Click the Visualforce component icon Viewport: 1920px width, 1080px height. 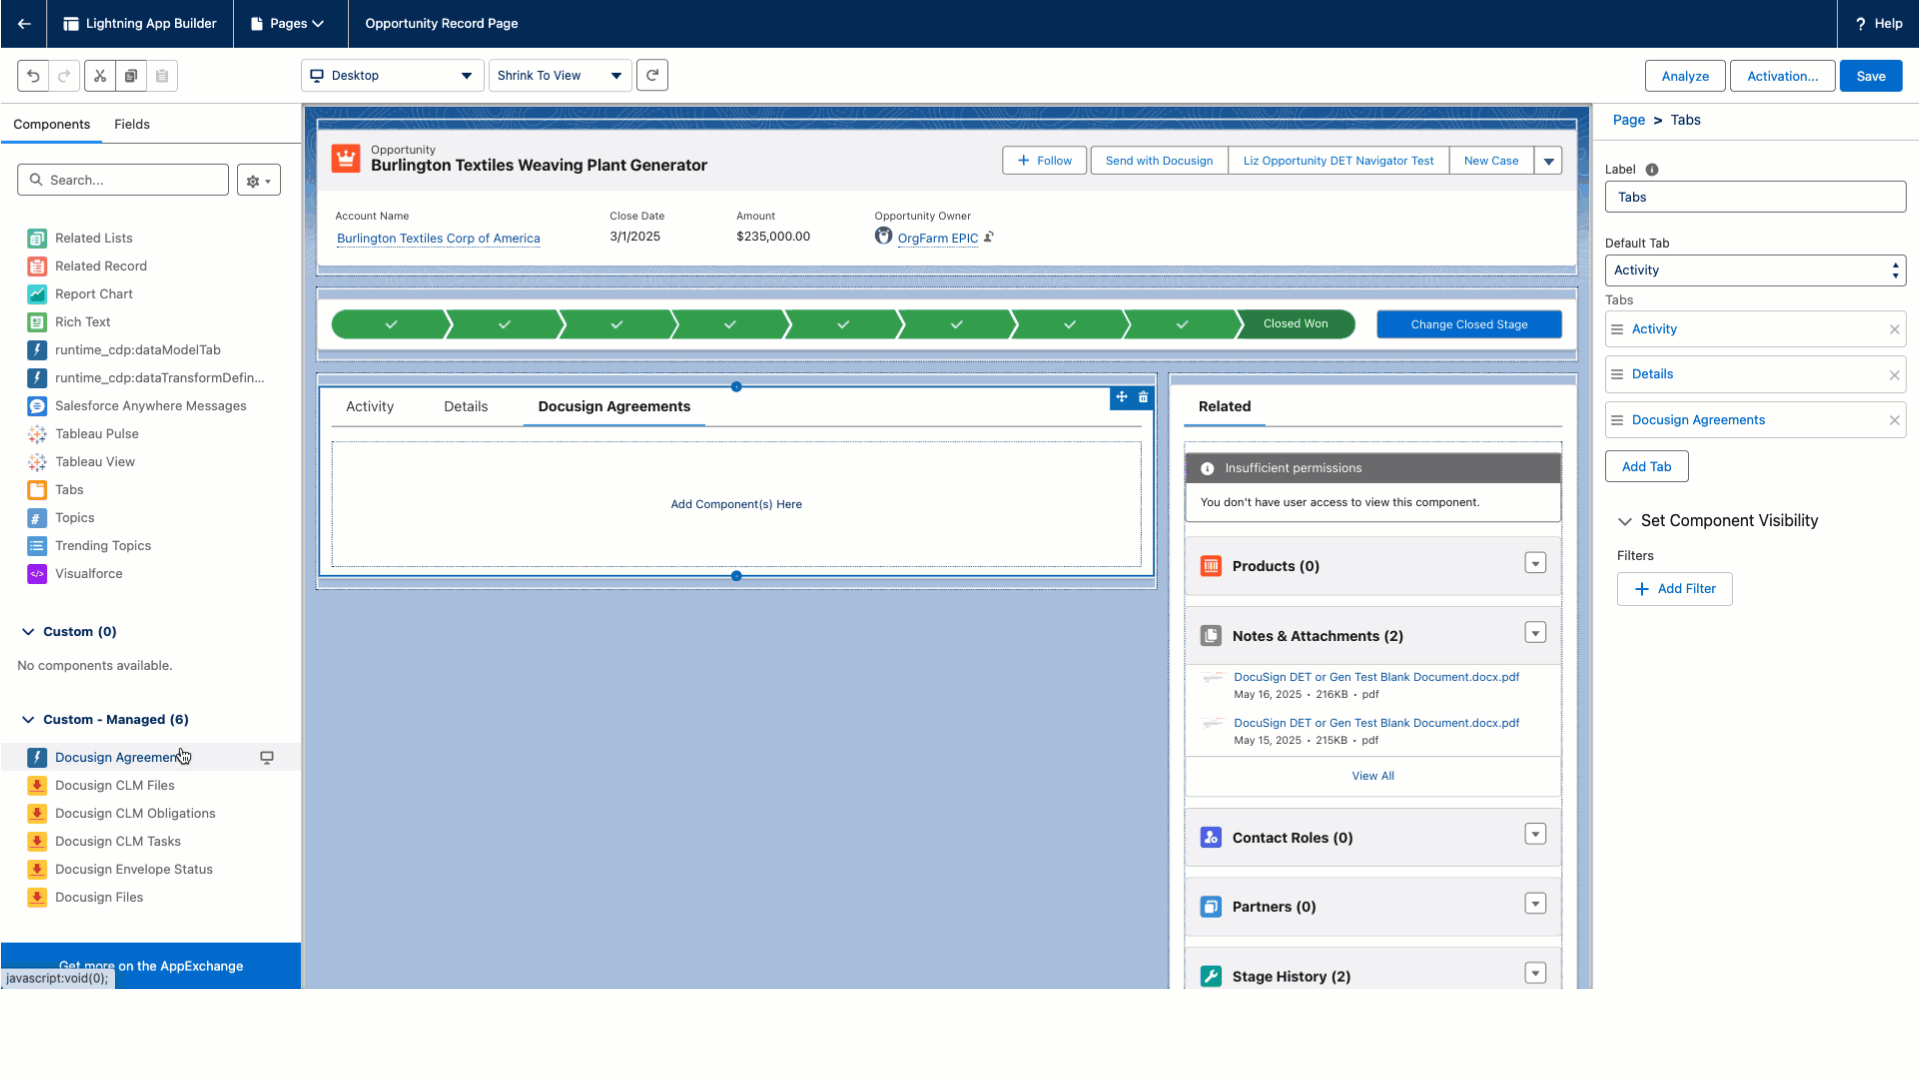click(x=37, y=573)
